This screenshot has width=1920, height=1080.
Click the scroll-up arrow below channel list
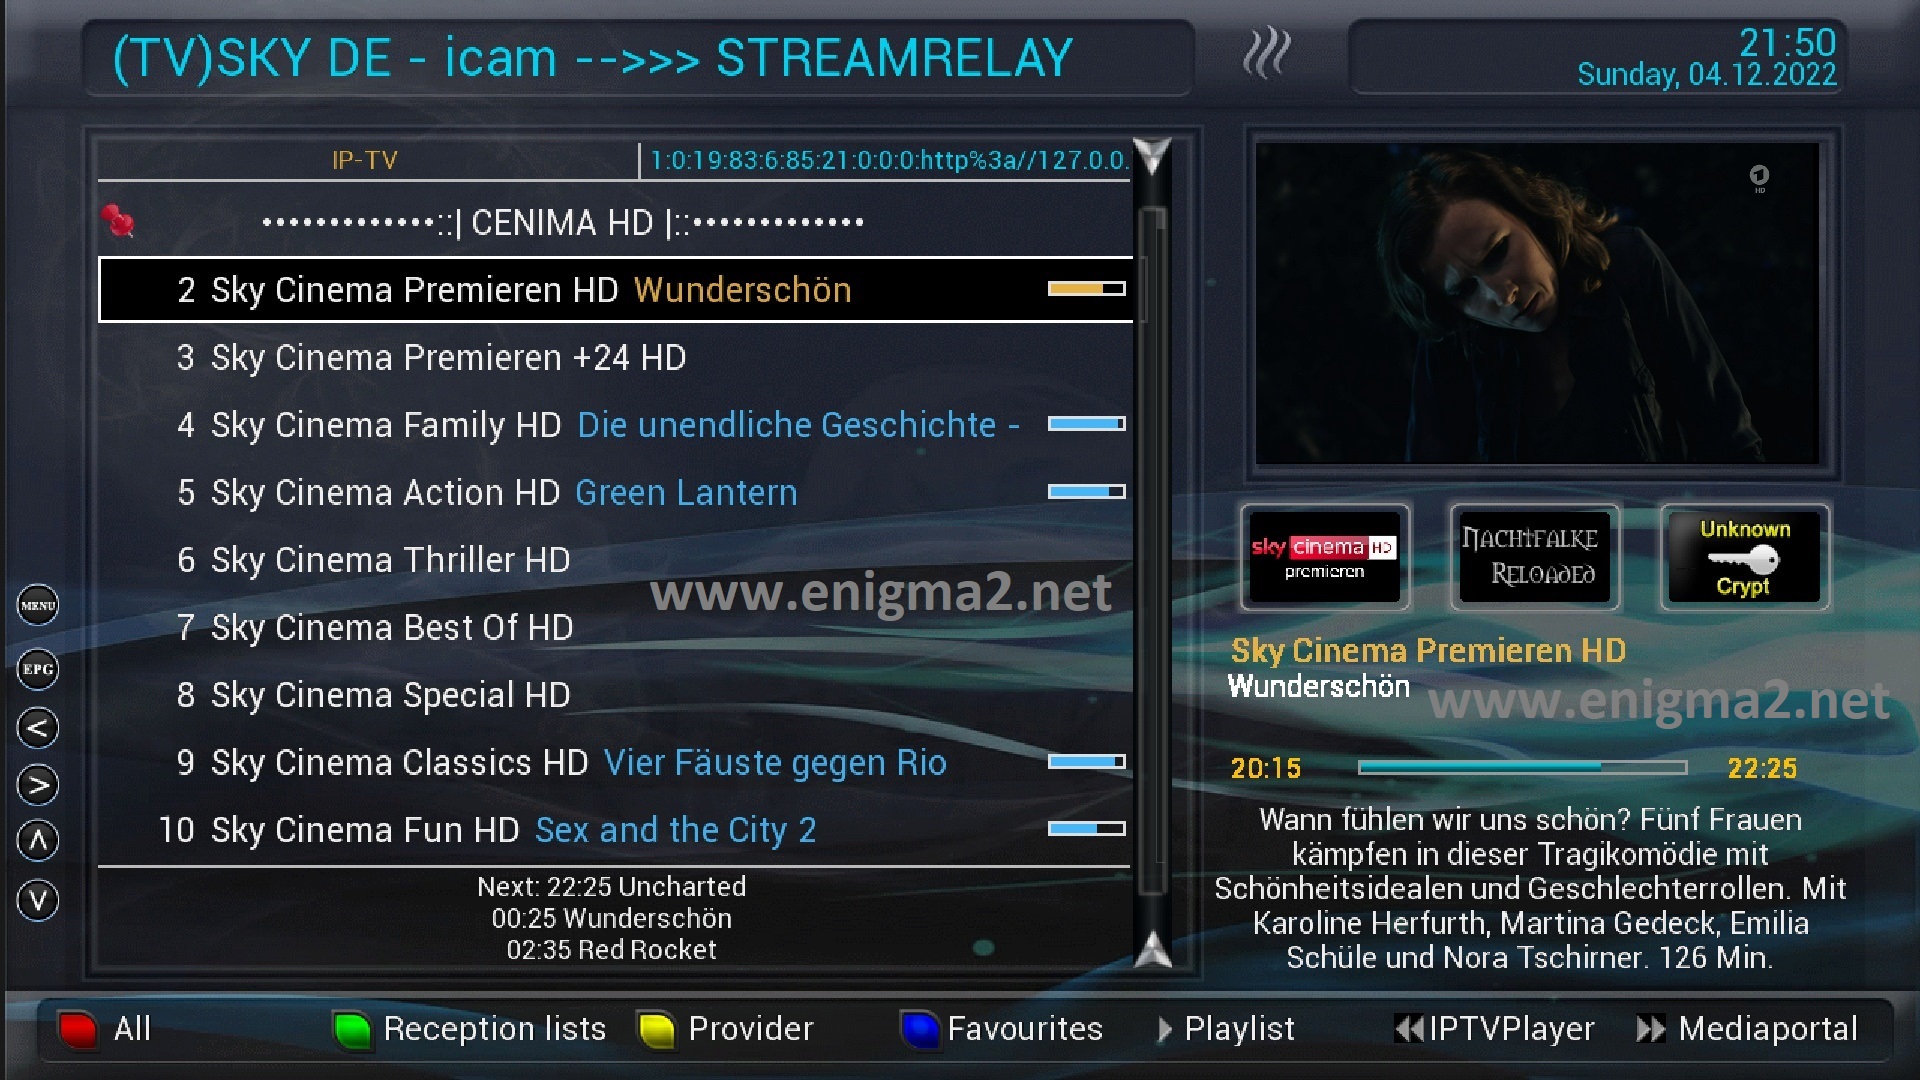[1153, 950]
